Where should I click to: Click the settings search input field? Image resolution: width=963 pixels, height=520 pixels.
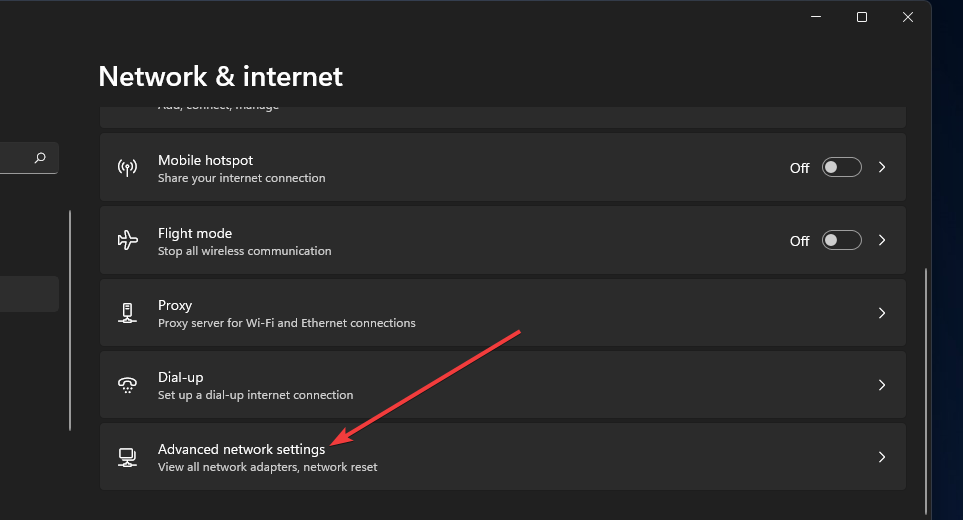click(x=14, y=158)
